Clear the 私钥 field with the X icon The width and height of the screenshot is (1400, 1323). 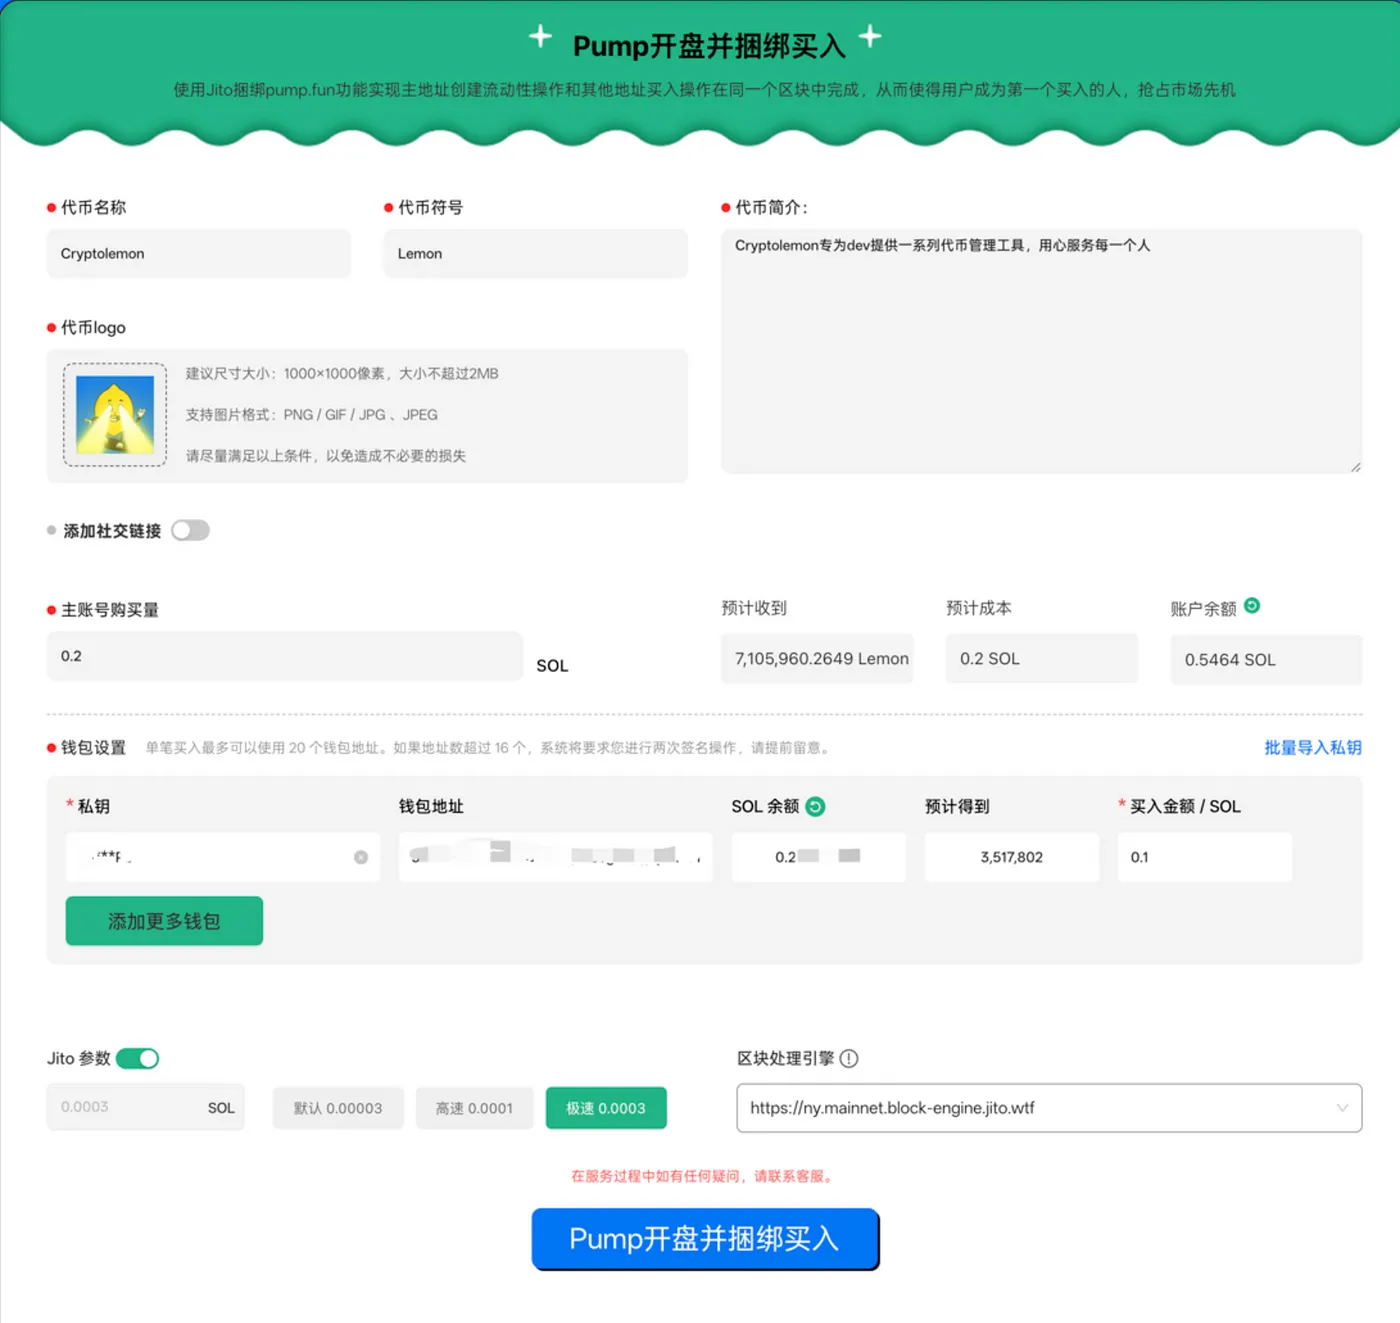361,857
